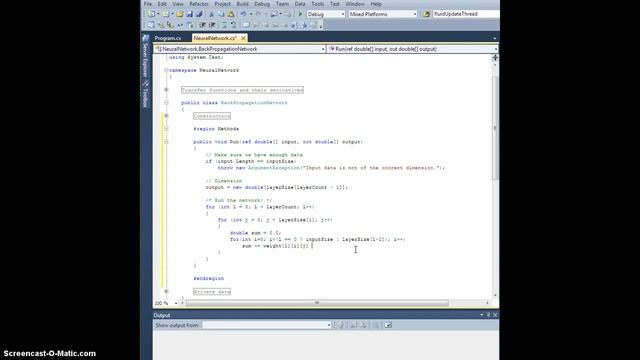The height and width of the screenshot is (360, 640).
Task: Open the NeuralNetwork.BackPropagationNetwork class dropdown
Action: [323, 49]
